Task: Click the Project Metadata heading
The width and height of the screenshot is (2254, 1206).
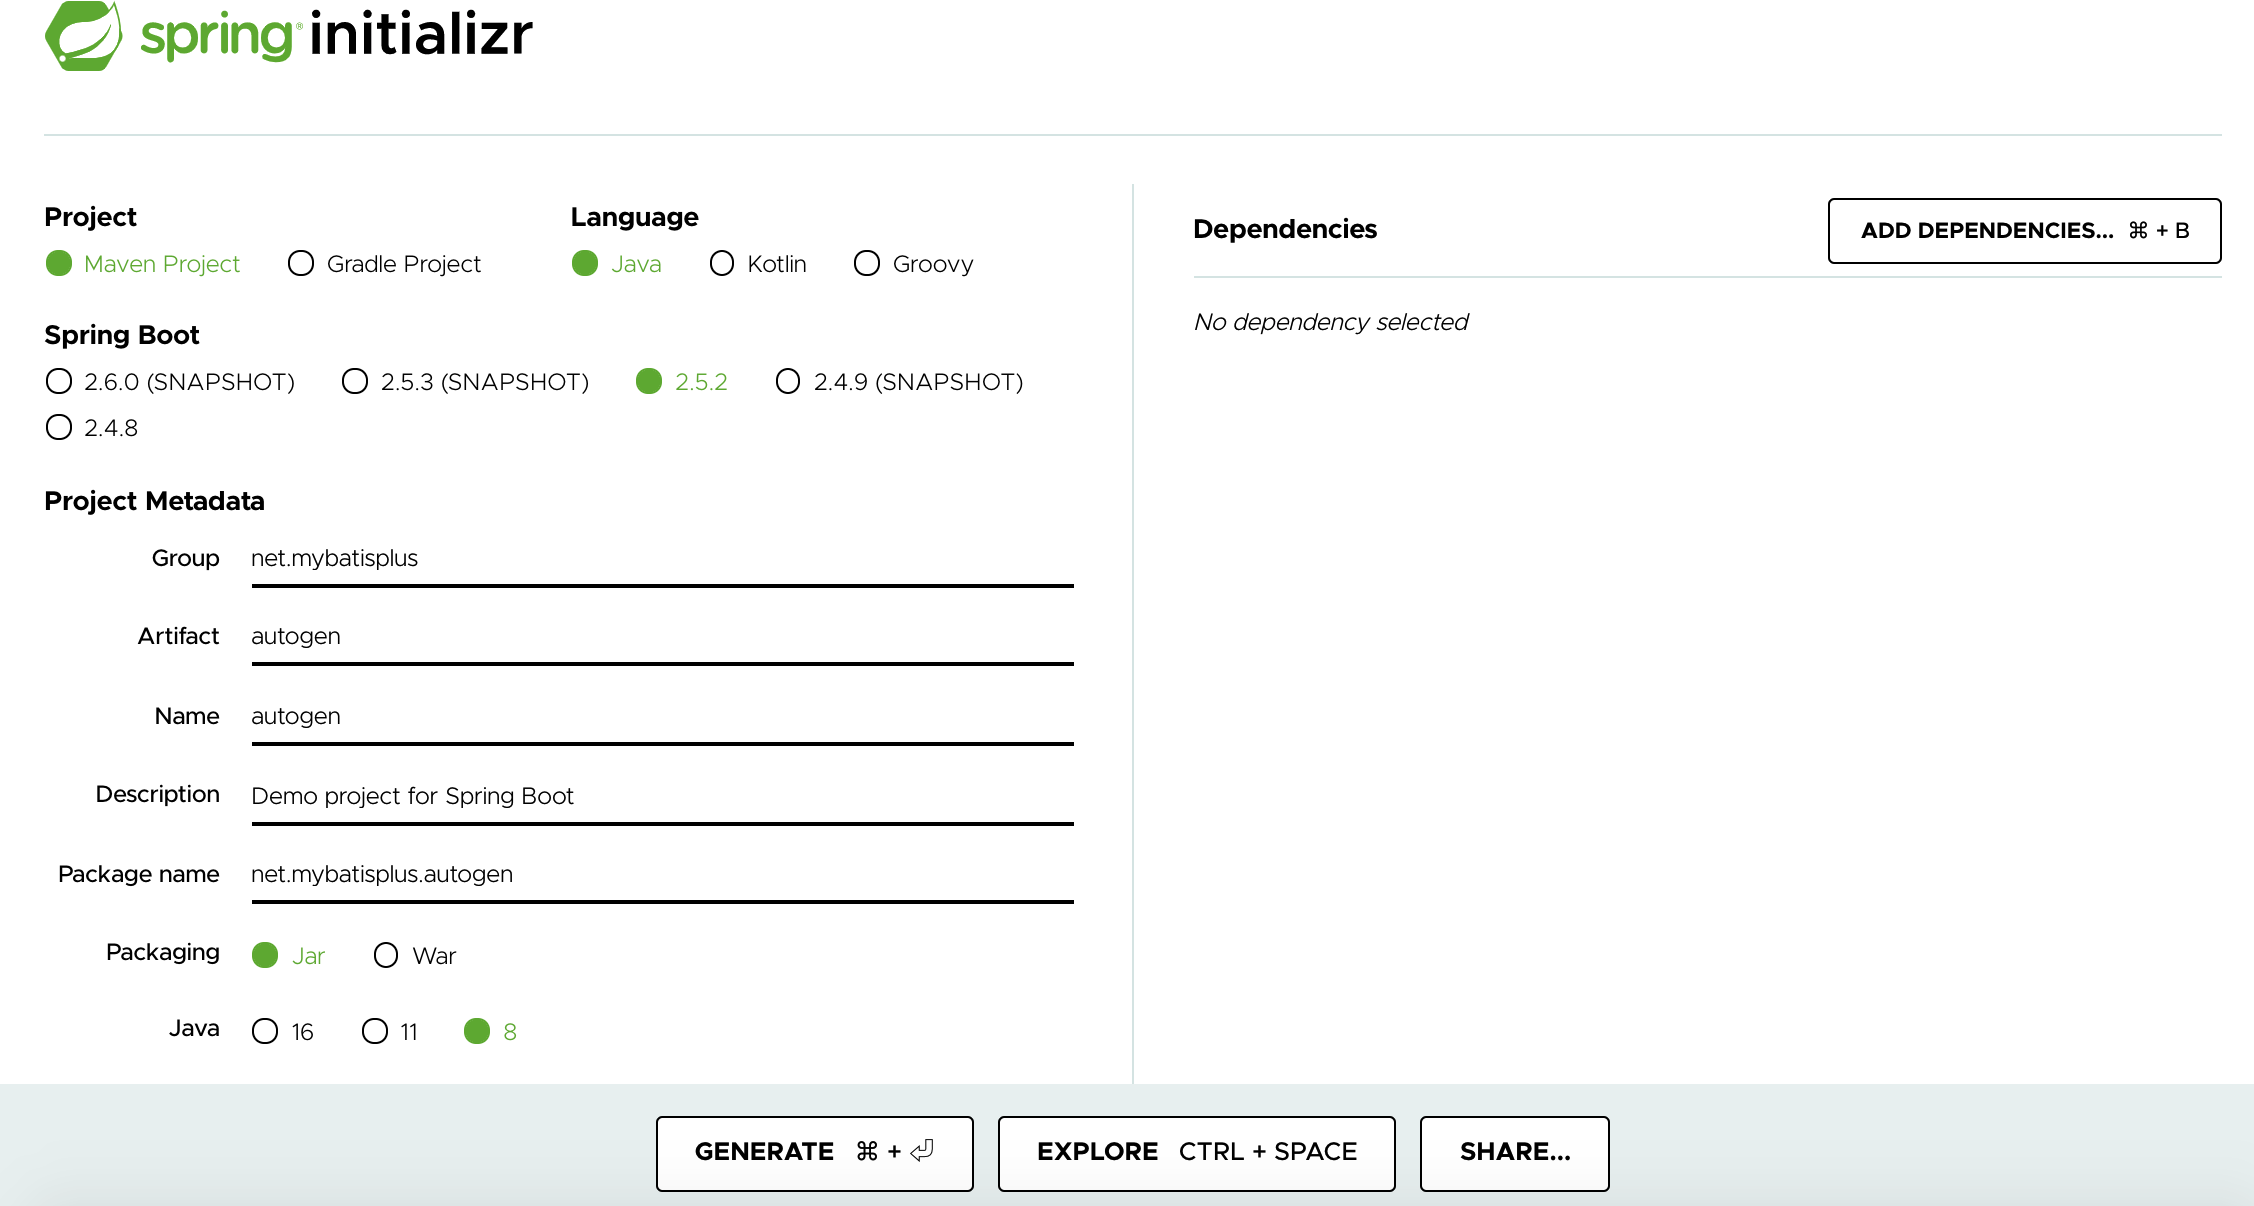Action: tap(154, 501)
